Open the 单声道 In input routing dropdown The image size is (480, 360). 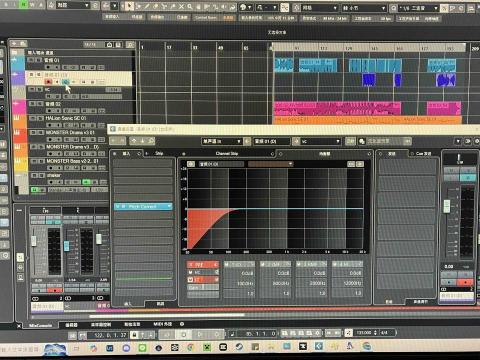click(x=221, y=141)
